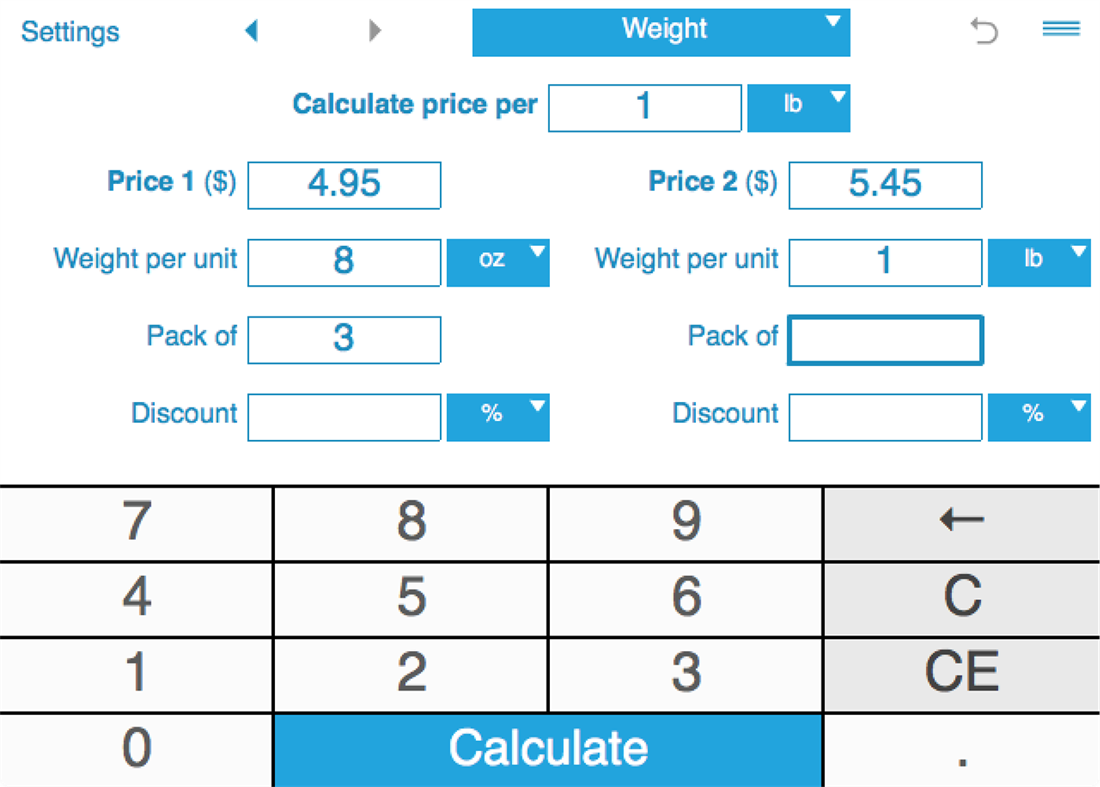This screenshot has height=787, width=1100.
Task: Click the undo icon
Action: pos(985,31)
